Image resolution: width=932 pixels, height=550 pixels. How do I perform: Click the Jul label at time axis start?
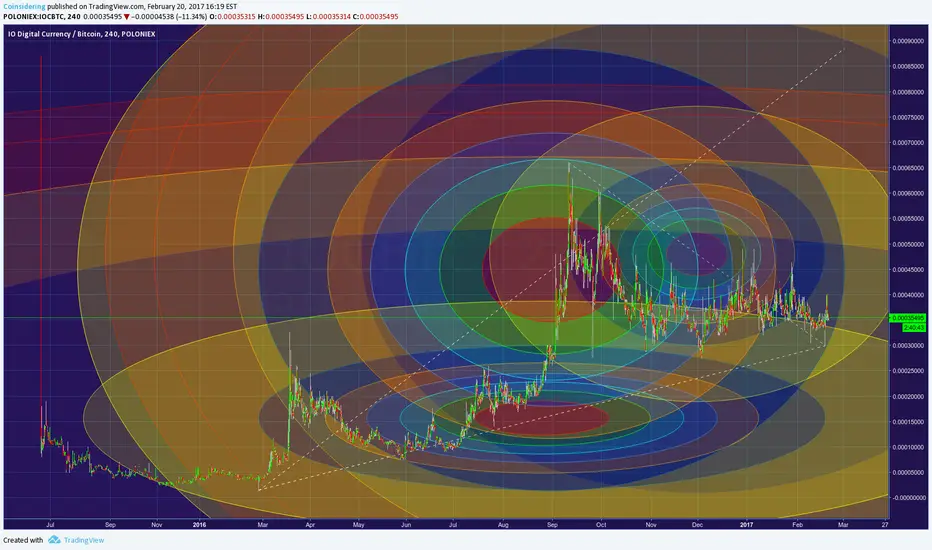[x=51, y=524]
